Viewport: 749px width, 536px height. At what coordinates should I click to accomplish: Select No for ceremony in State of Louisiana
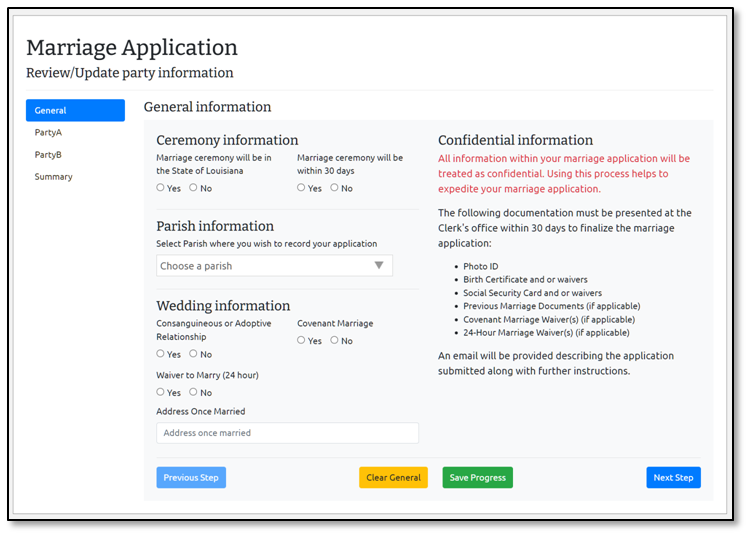click(194, 188)
